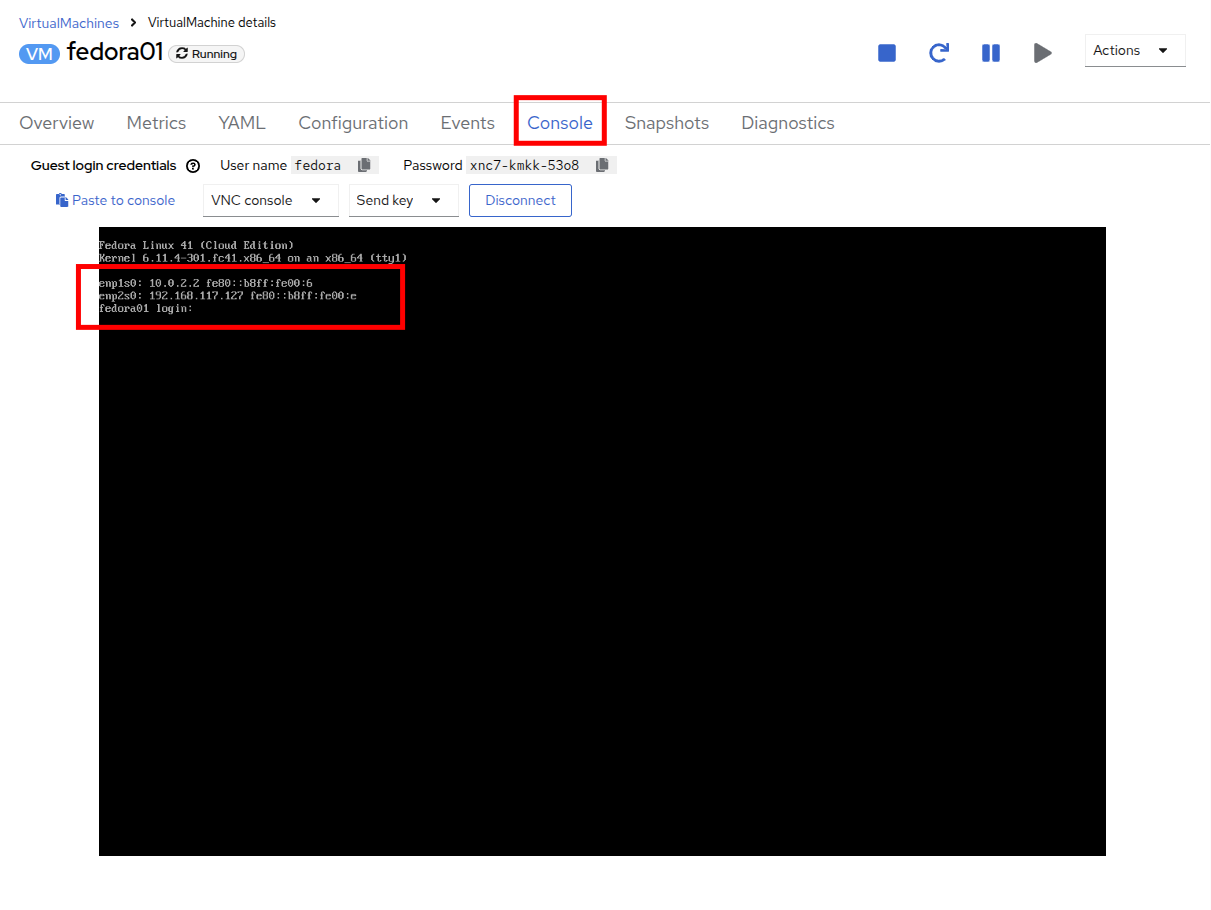1211x910 pixels.
Task: Select the Diagnostics tab
Action: (x=787, y=123)
